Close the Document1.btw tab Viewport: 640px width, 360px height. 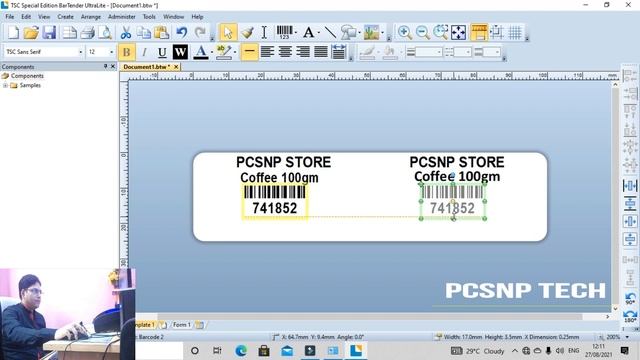click(176, 67)
